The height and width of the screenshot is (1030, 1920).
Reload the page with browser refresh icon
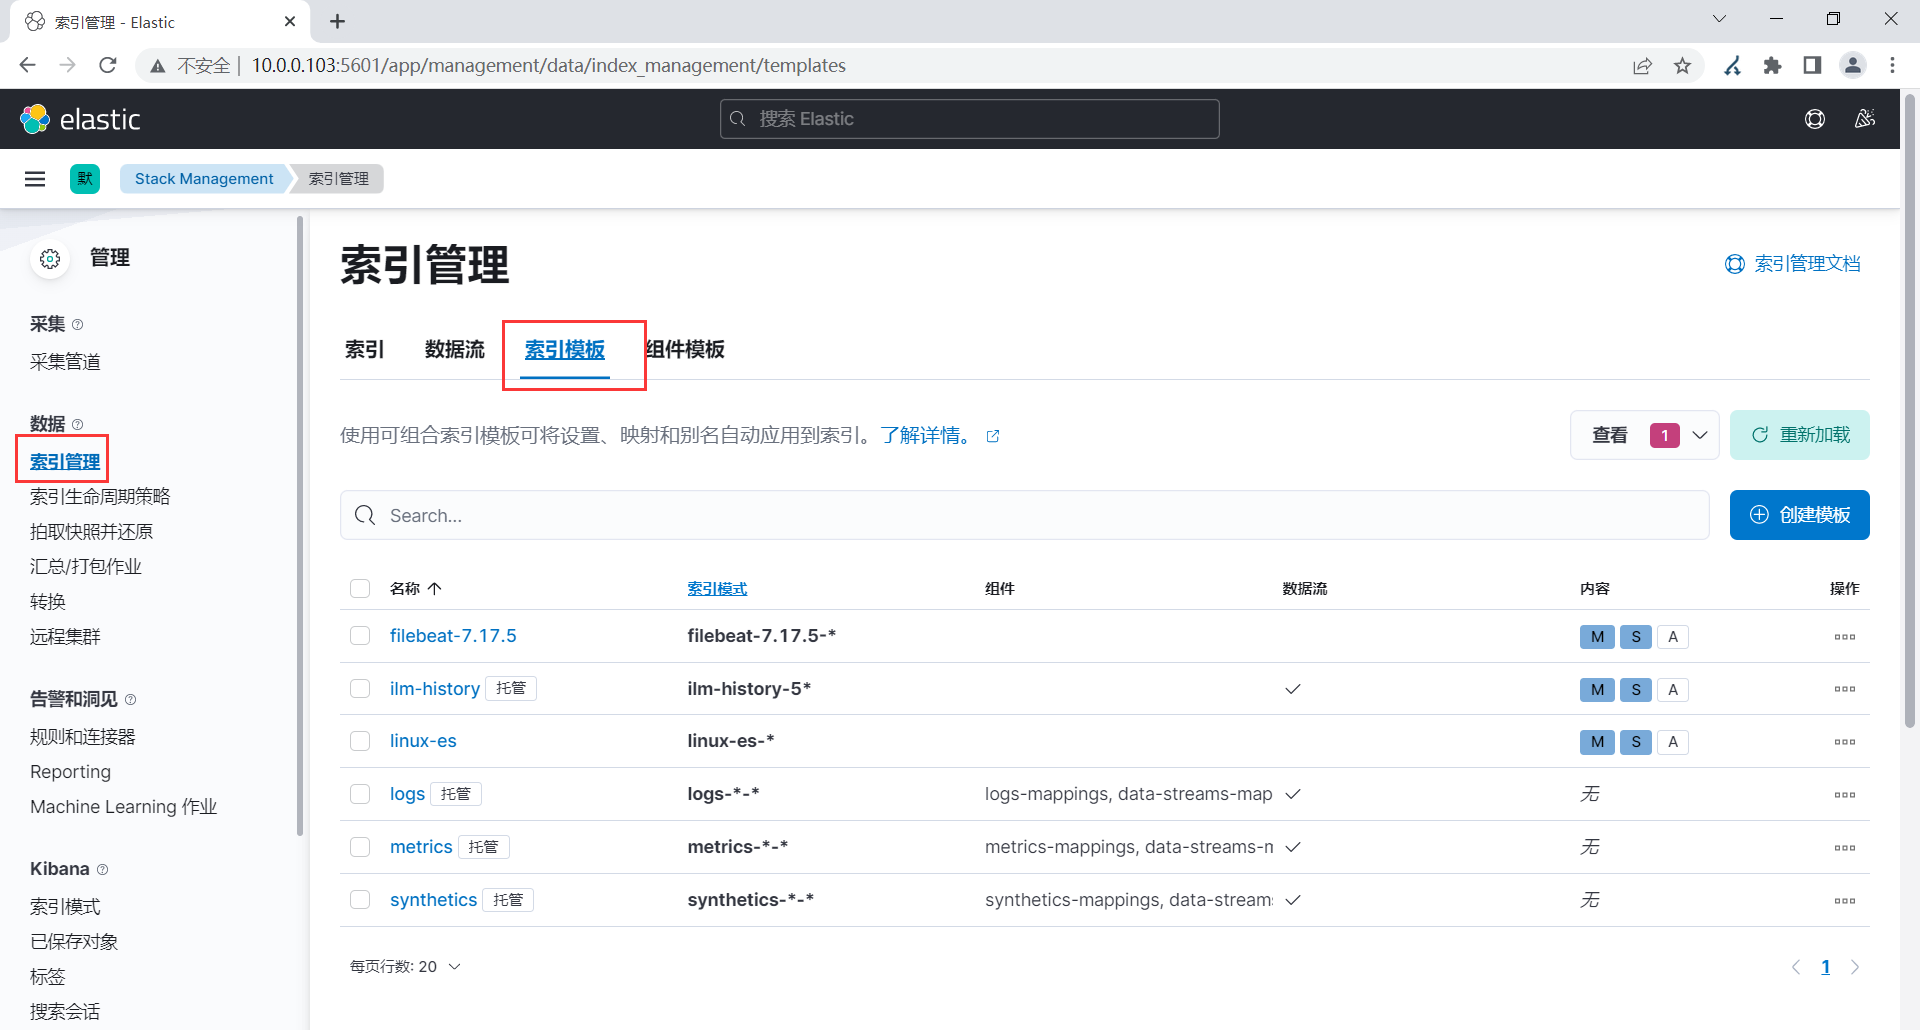coord(108,65)
